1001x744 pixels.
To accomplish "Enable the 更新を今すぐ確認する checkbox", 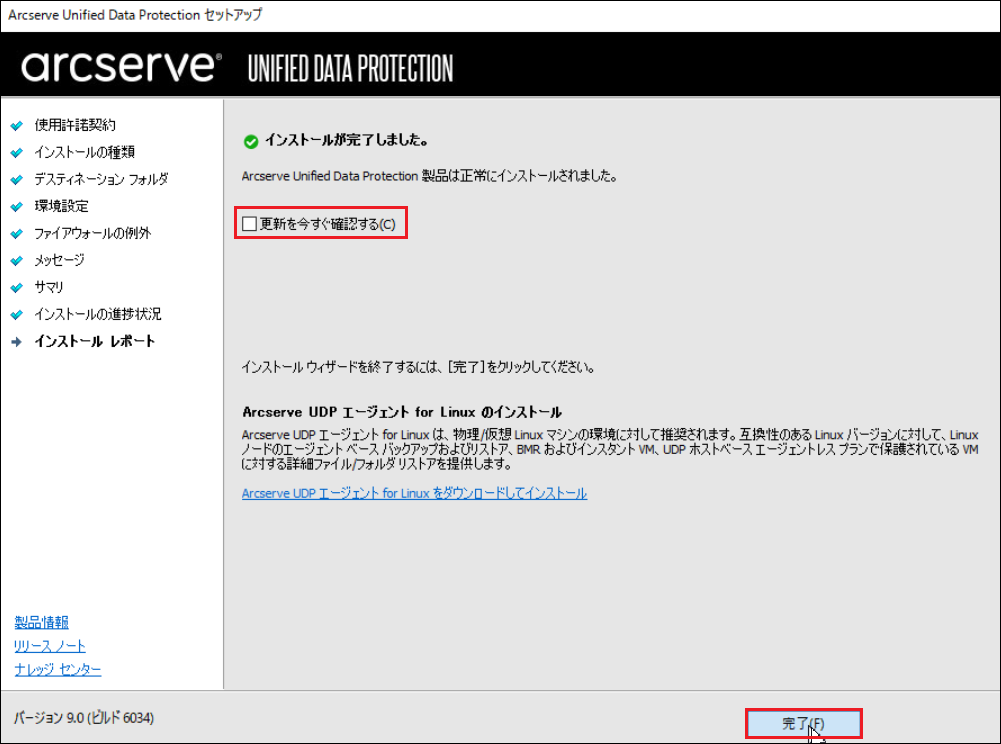I will (250, 224).
